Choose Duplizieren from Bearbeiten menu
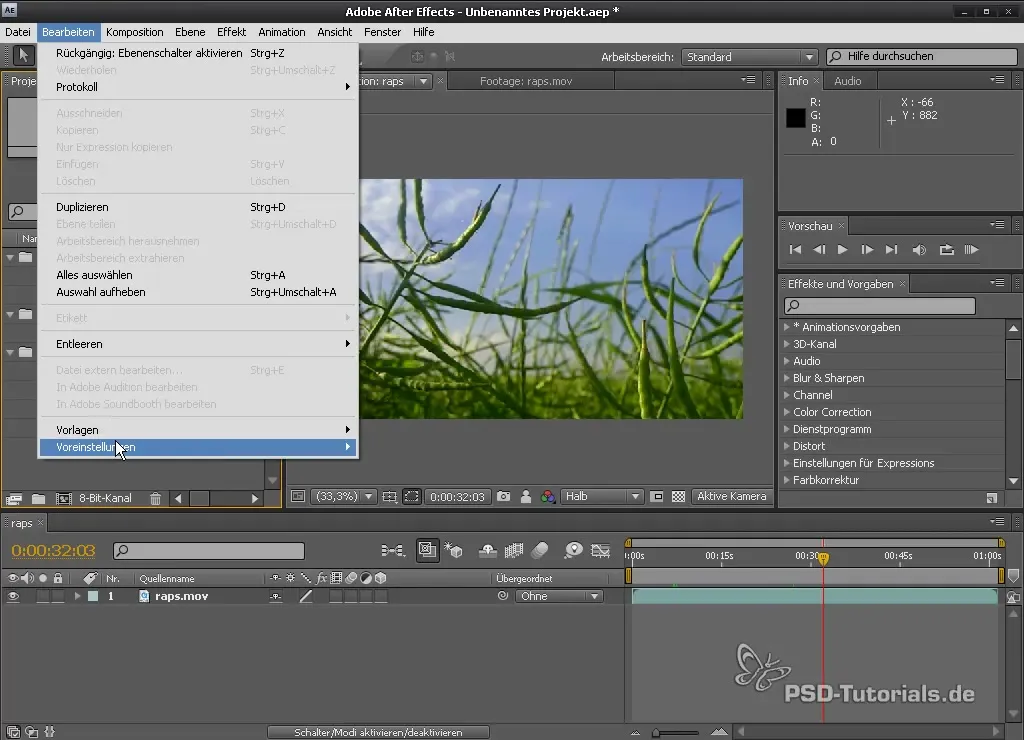 (198, 207)
